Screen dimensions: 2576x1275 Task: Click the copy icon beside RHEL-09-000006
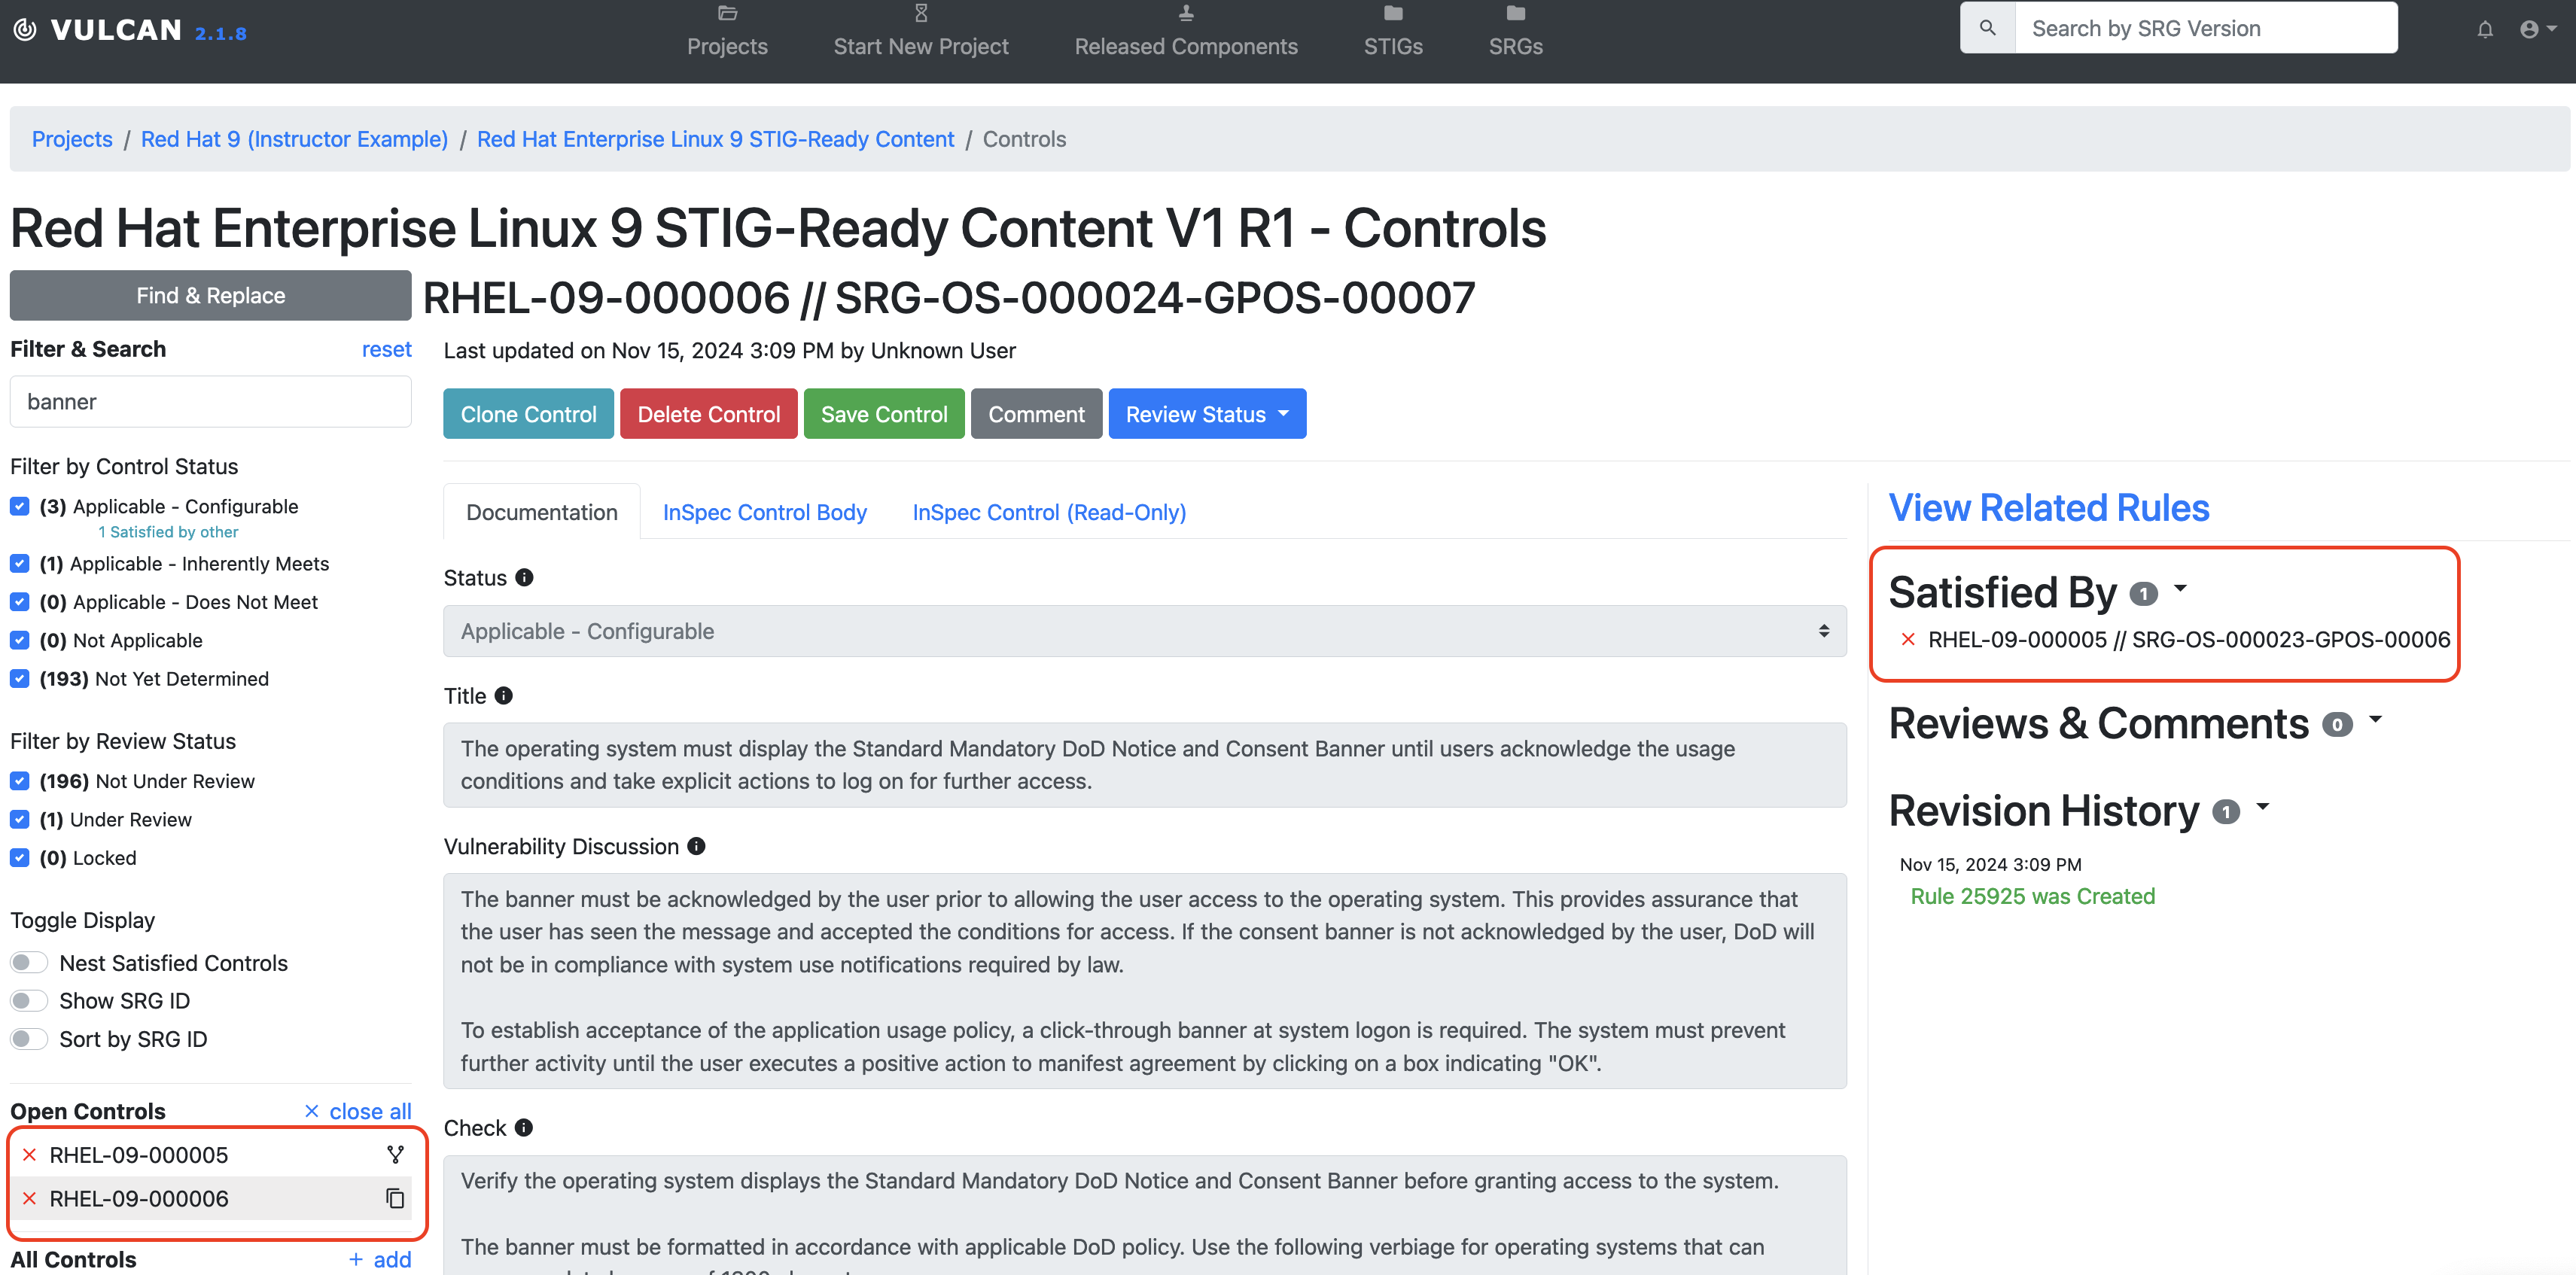click(x=395, y=1198)
